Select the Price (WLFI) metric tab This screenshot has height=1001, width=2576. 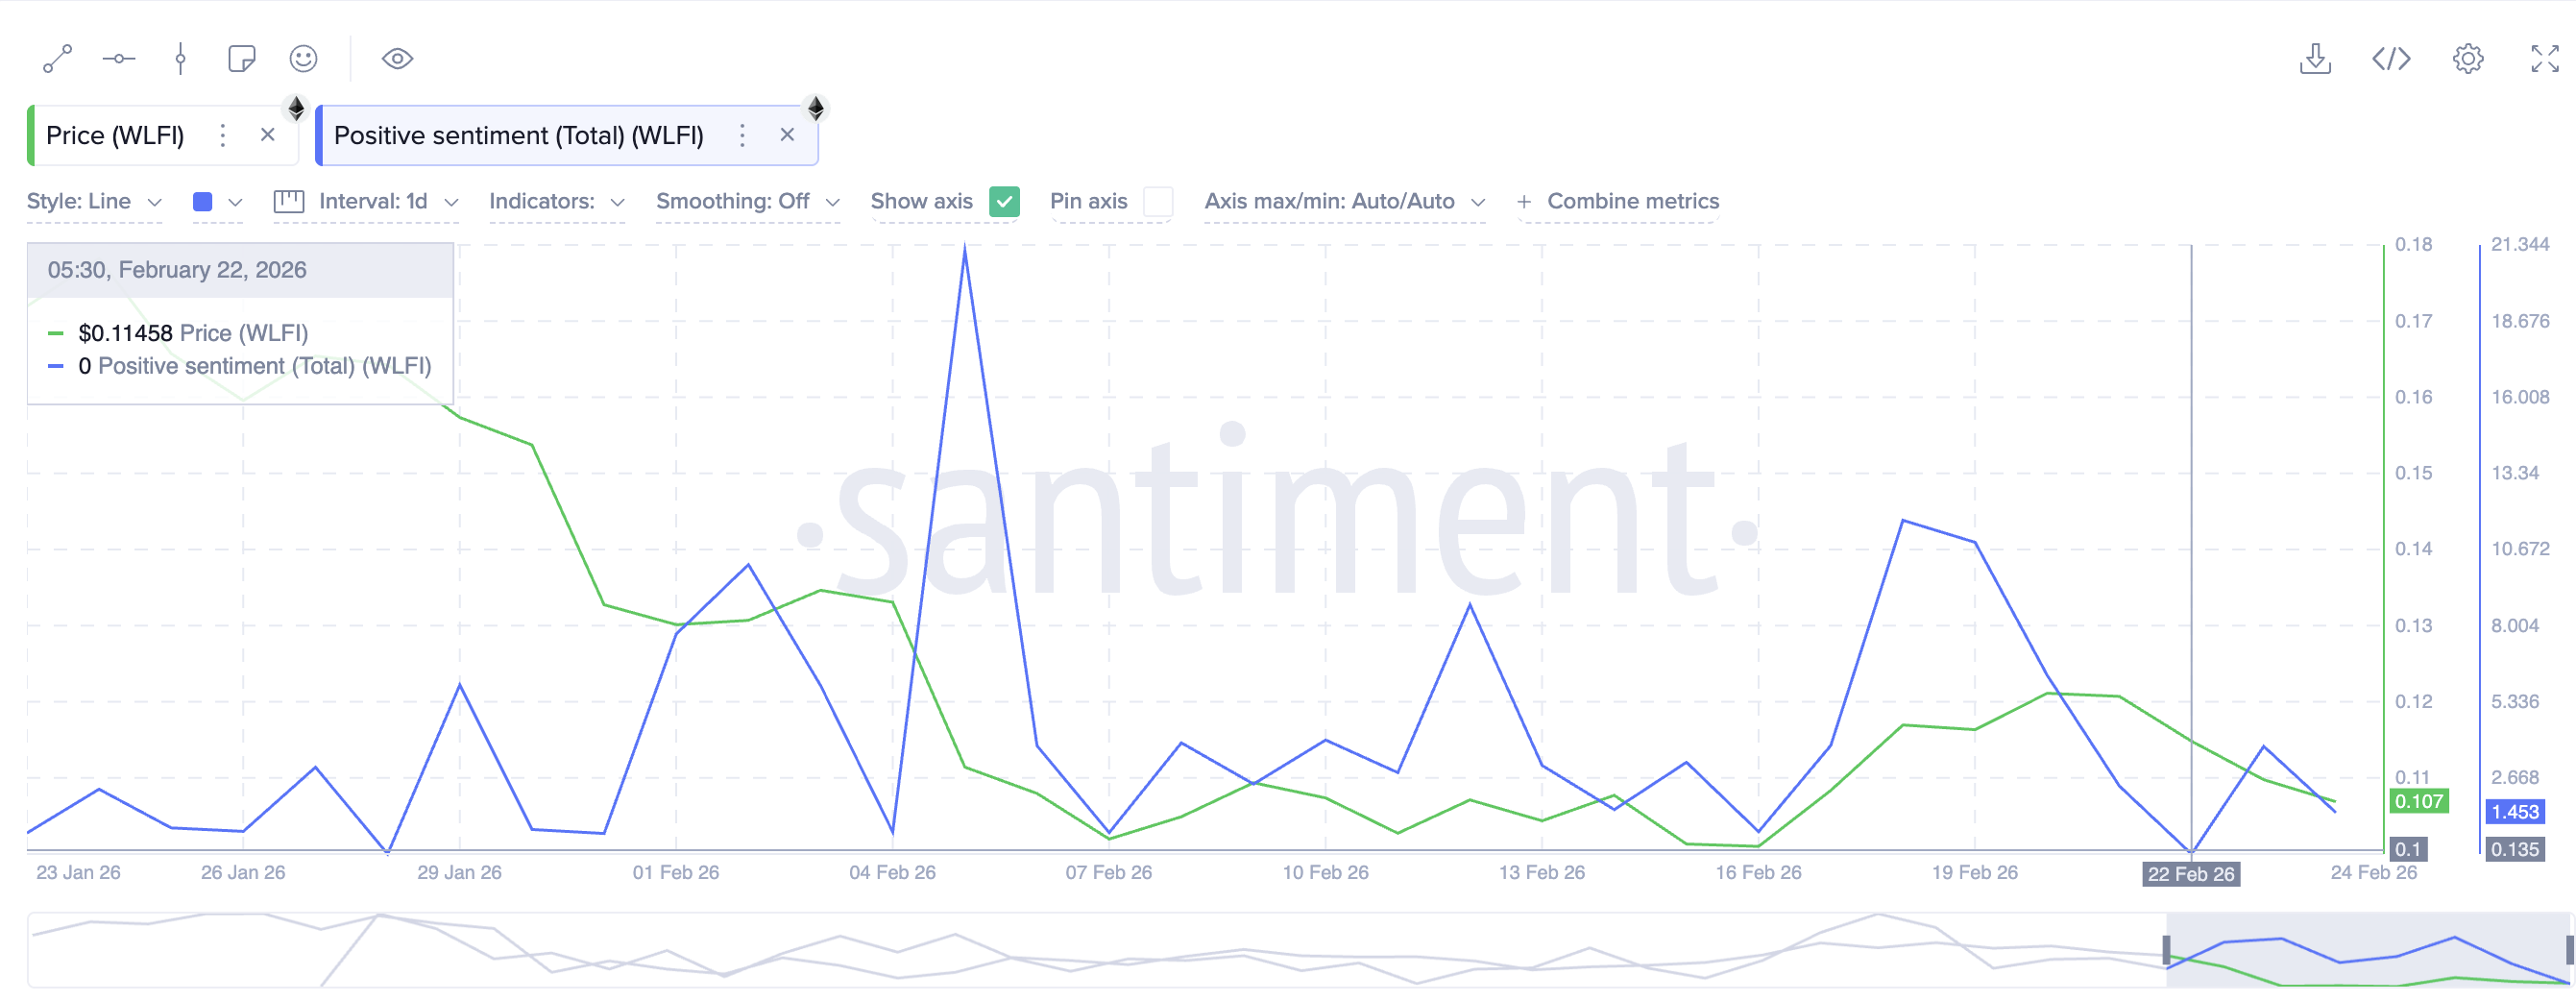coord(115,136)
